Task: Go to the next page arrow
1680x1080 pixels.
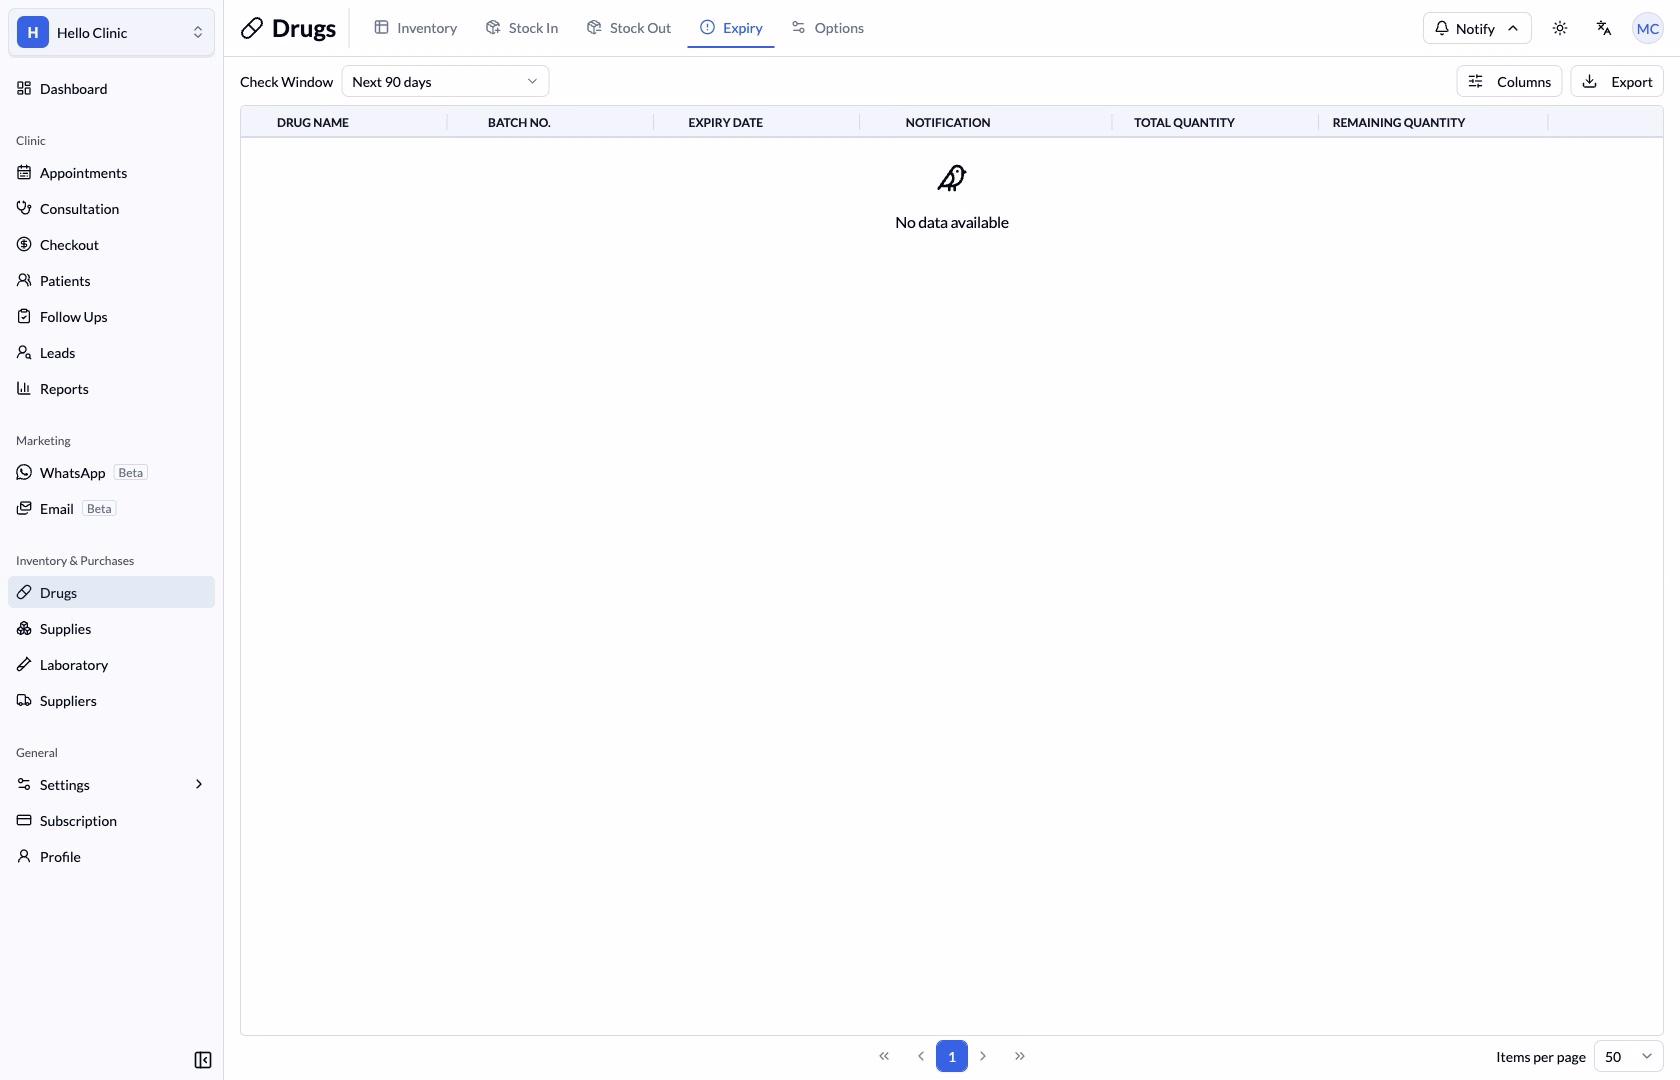Action: coord(983,1056)
